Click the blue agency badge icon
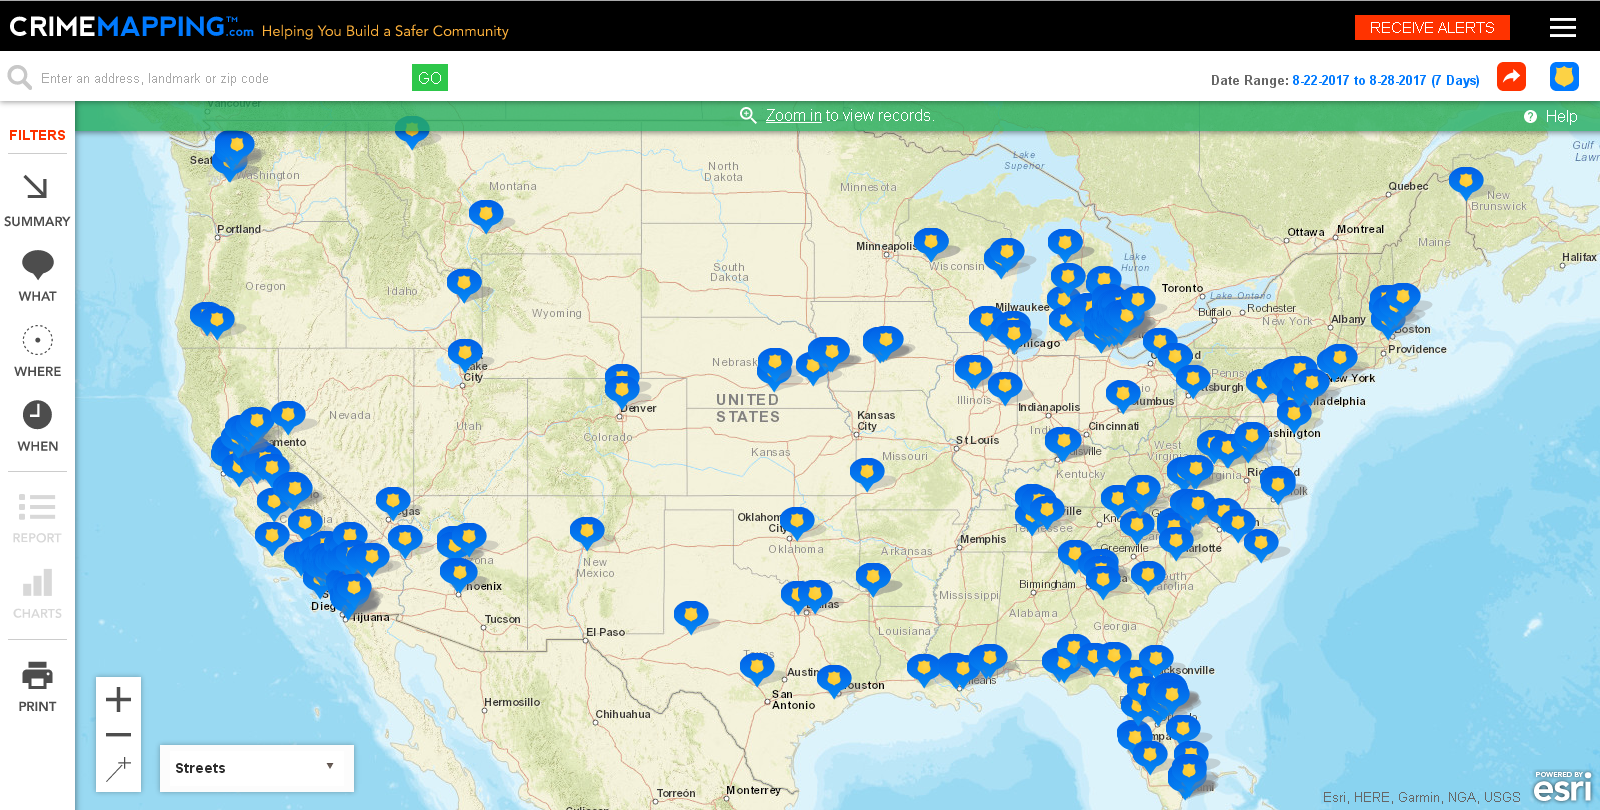Viewport: 1600px width, 810px height. click(1564, 76)
